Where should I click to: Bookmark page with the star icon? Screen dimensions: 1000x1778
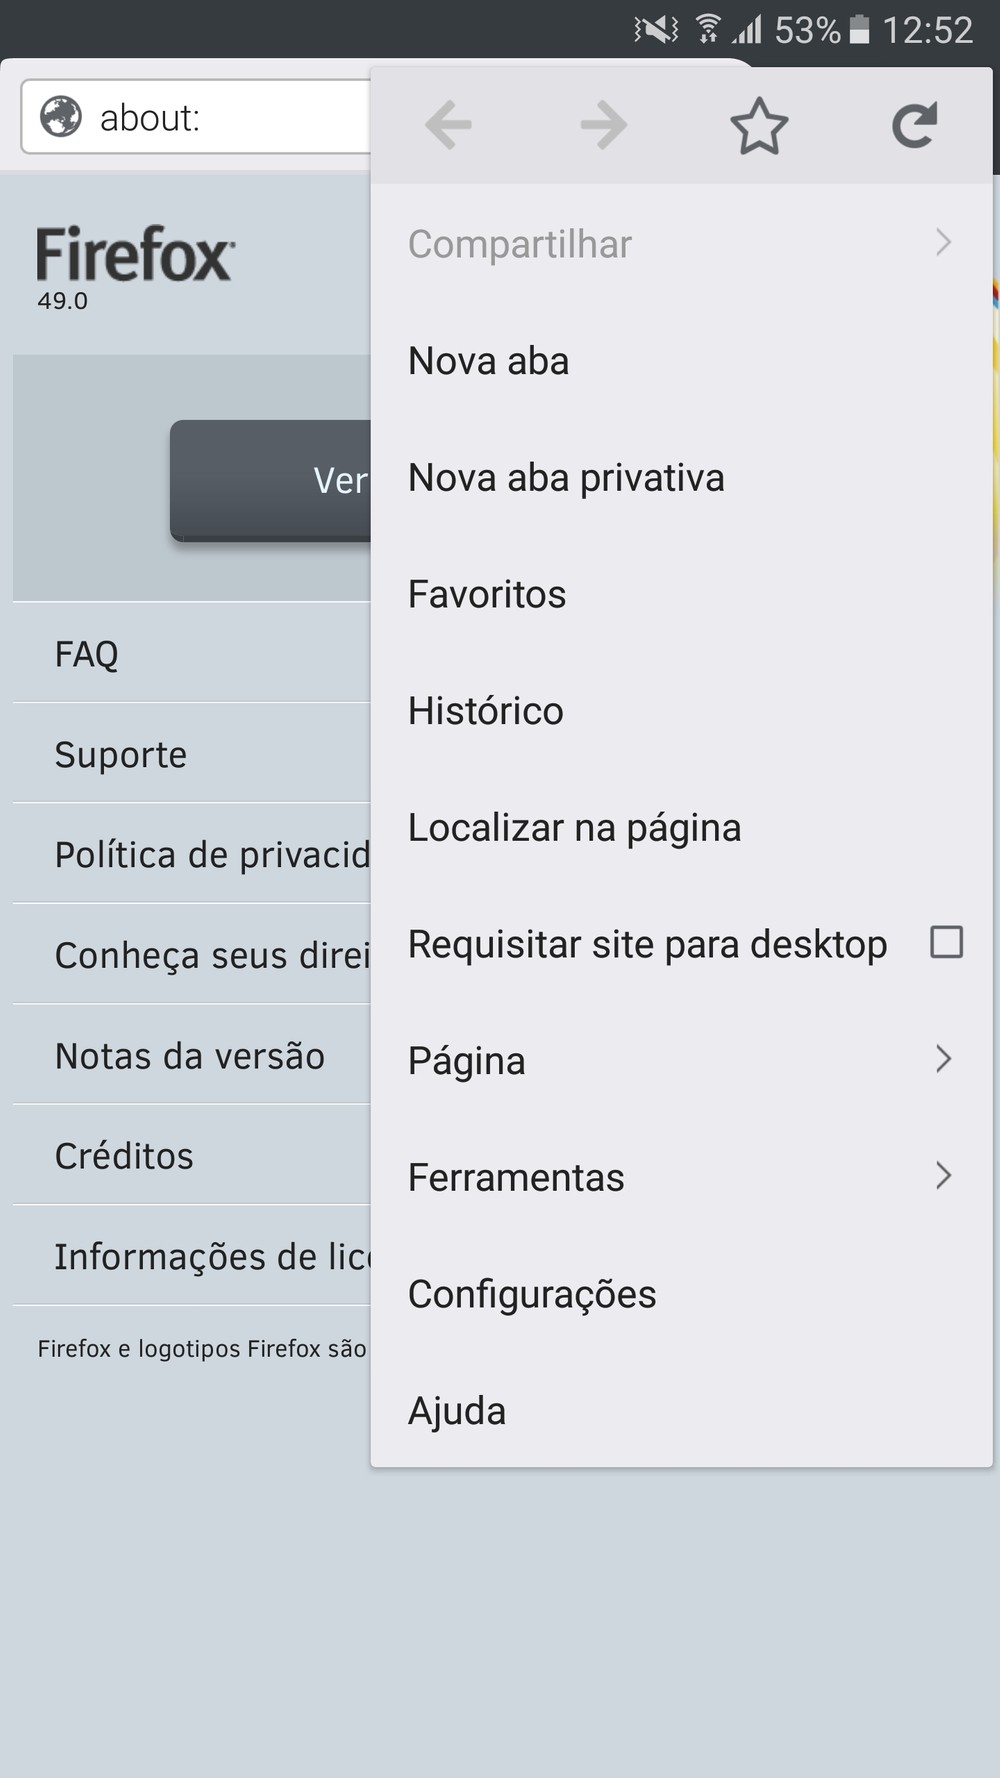759,125
